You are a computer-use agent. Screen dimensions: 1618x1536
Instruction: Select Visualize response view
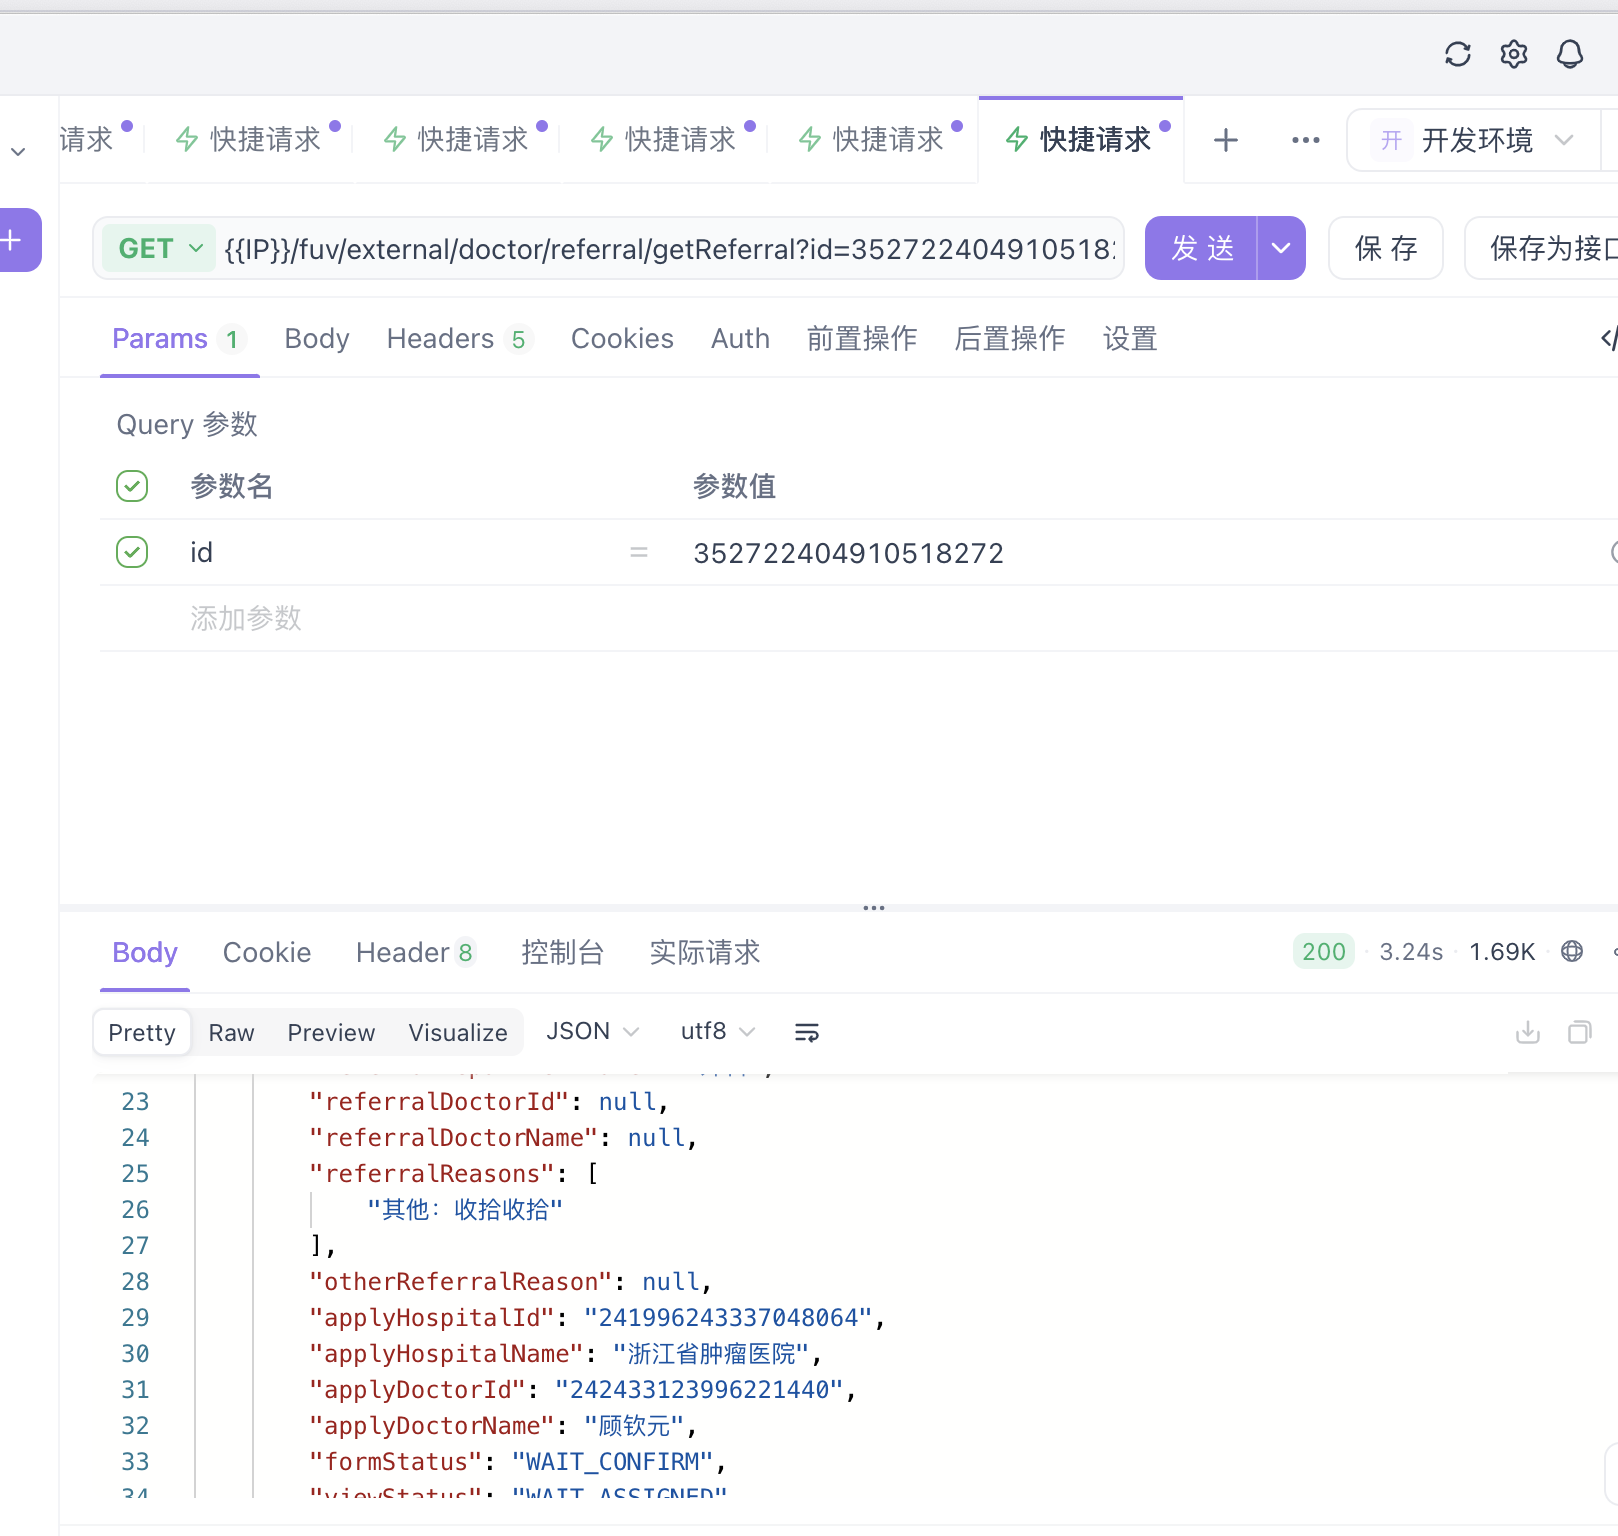458,1032
